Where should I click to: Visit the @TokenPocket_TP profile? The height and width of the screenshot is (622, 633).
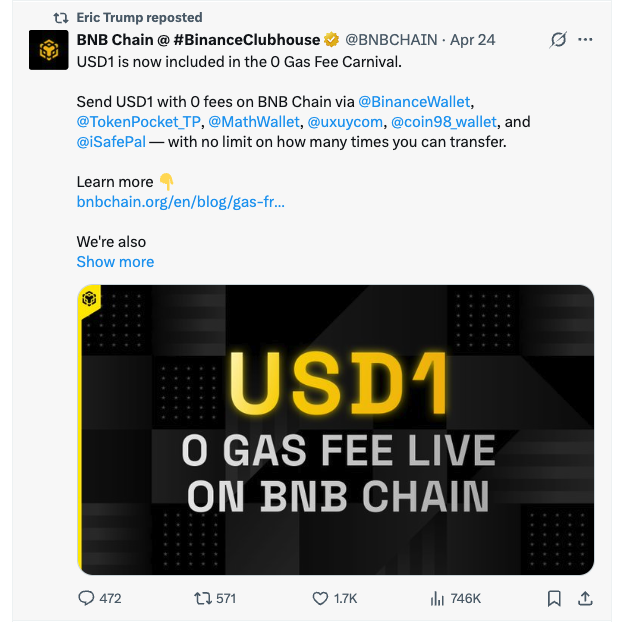(137, 122)
